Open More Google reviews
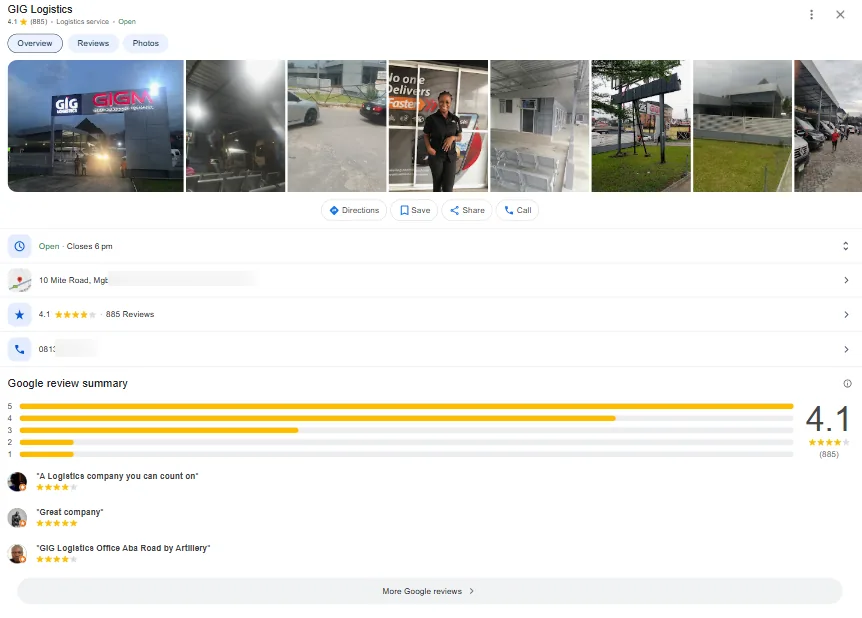 tap(429, 591)
